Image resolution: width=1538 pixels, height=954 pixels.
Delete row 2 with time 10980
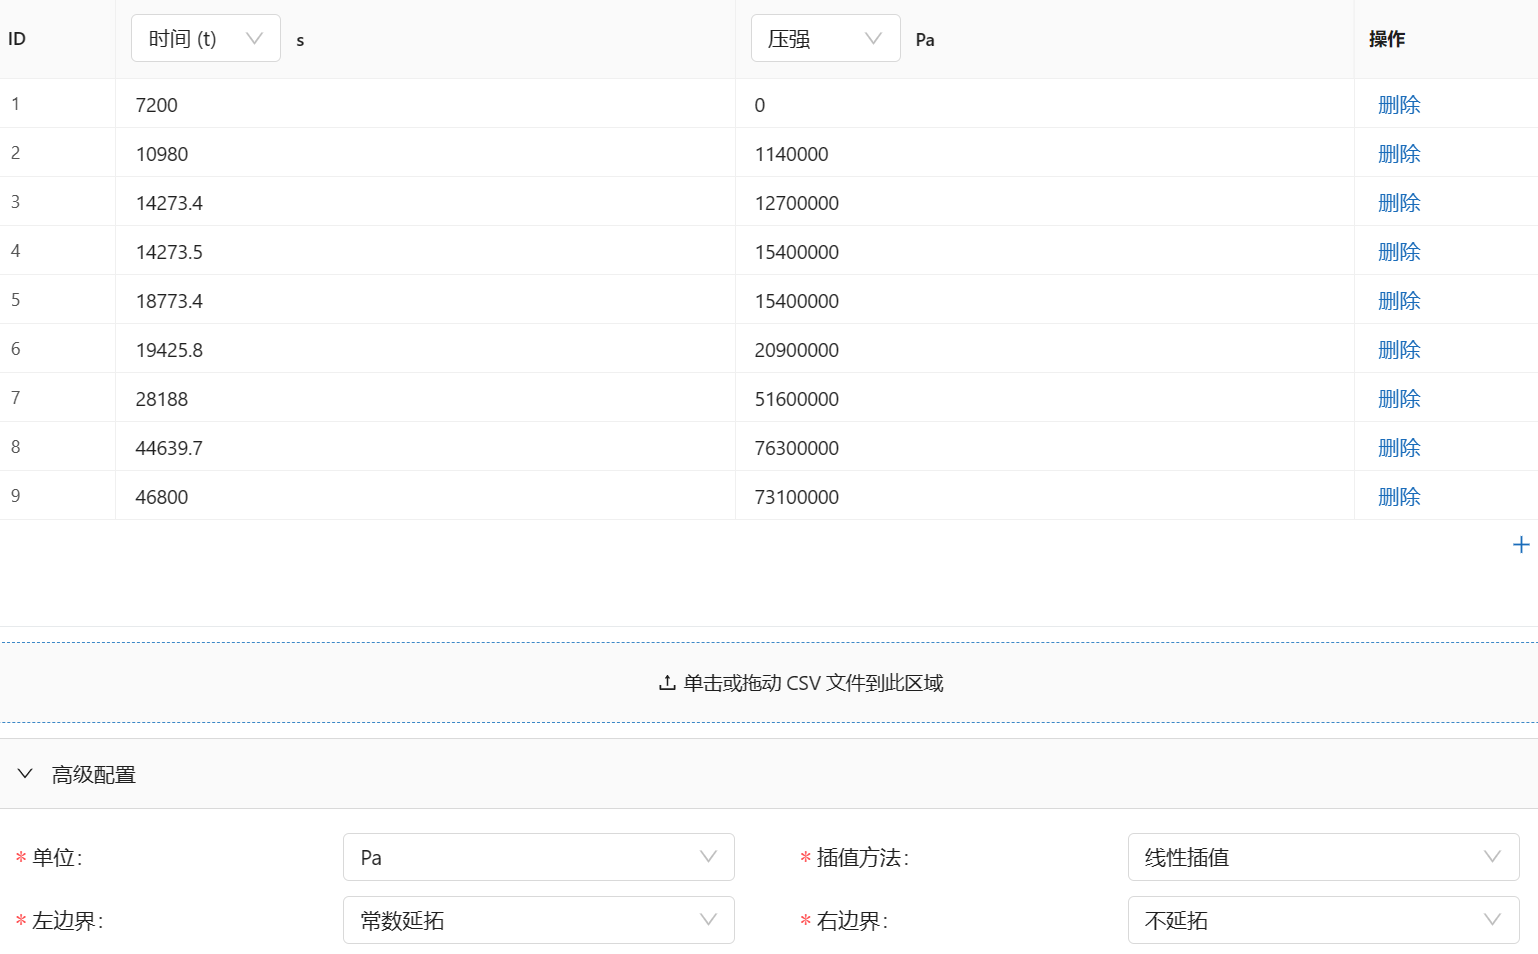tap(1399, 154)
